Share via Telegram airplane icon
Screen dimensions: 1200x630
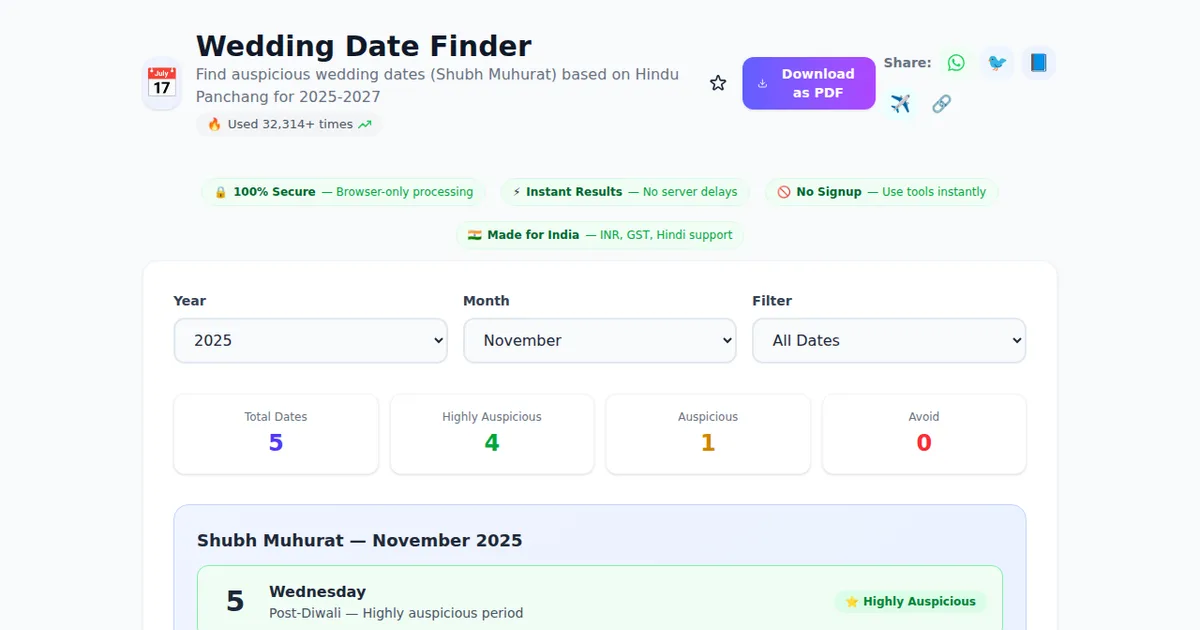[900, 104]
